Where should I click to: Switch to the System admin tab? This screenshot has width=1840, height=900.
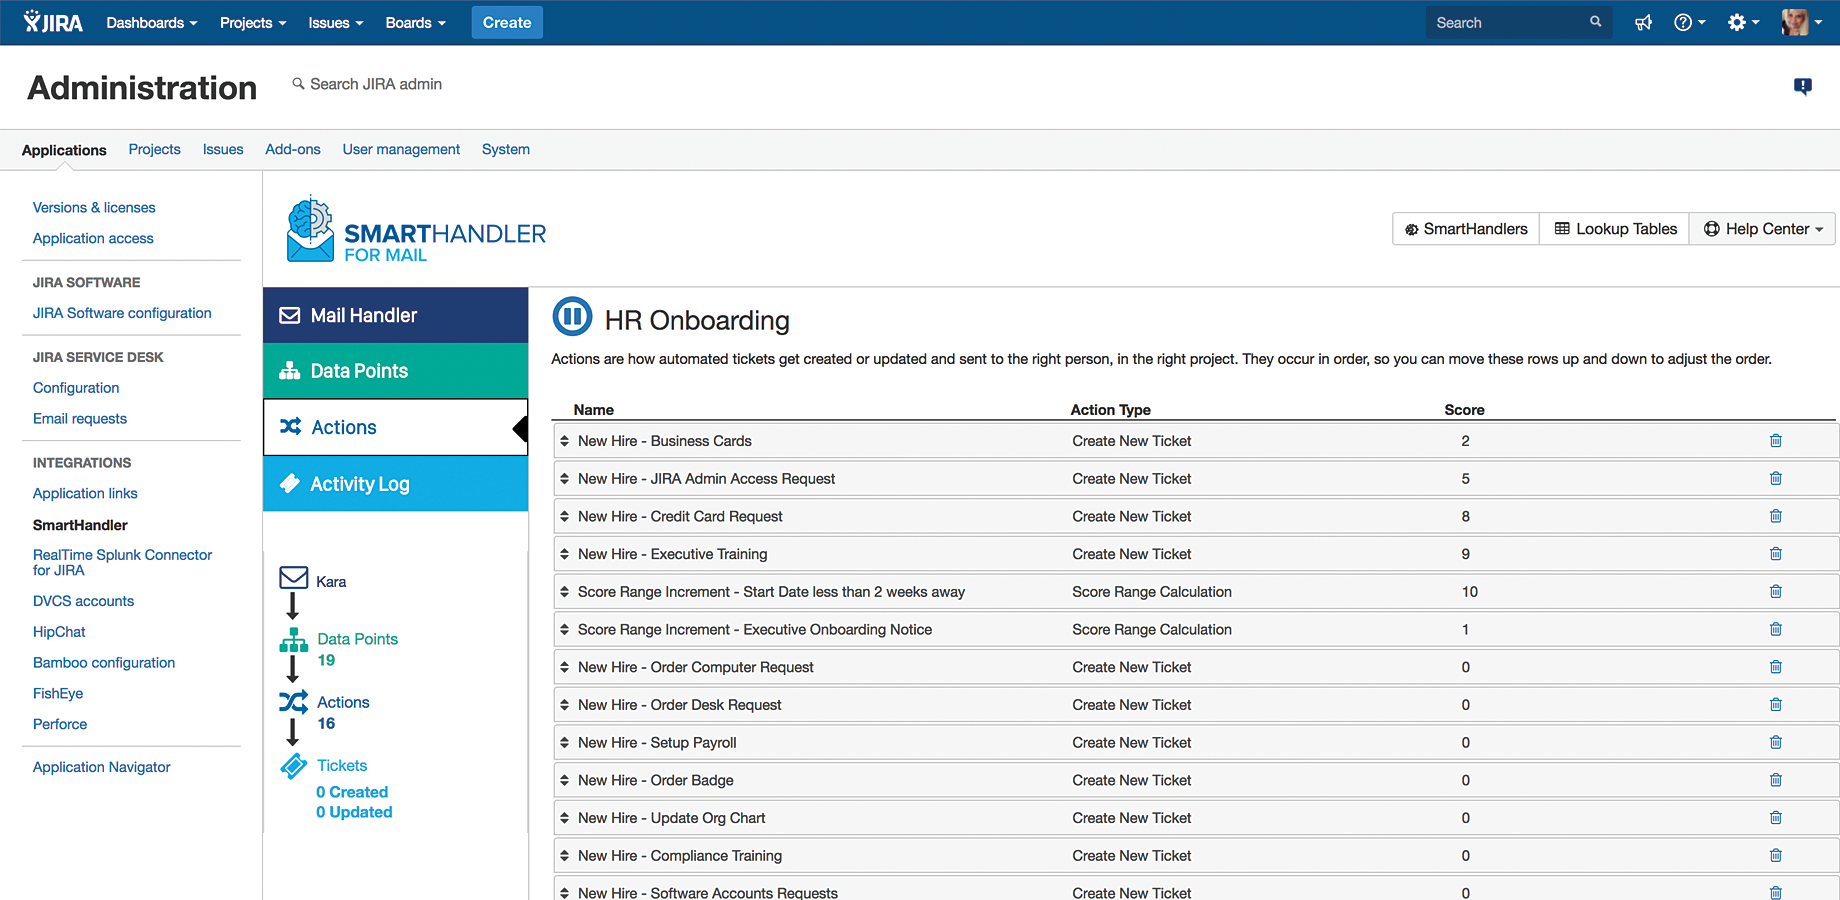pos(506,149)
